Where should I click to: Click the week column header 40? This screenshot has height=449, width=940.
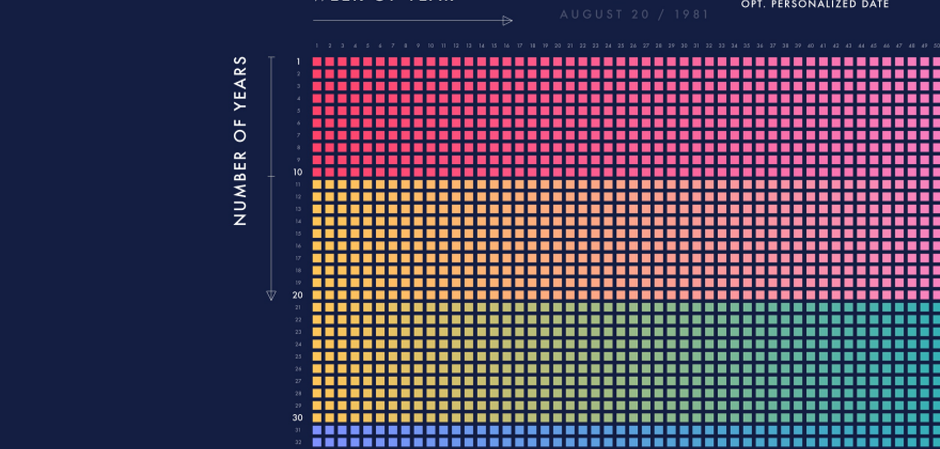(811, 46)
